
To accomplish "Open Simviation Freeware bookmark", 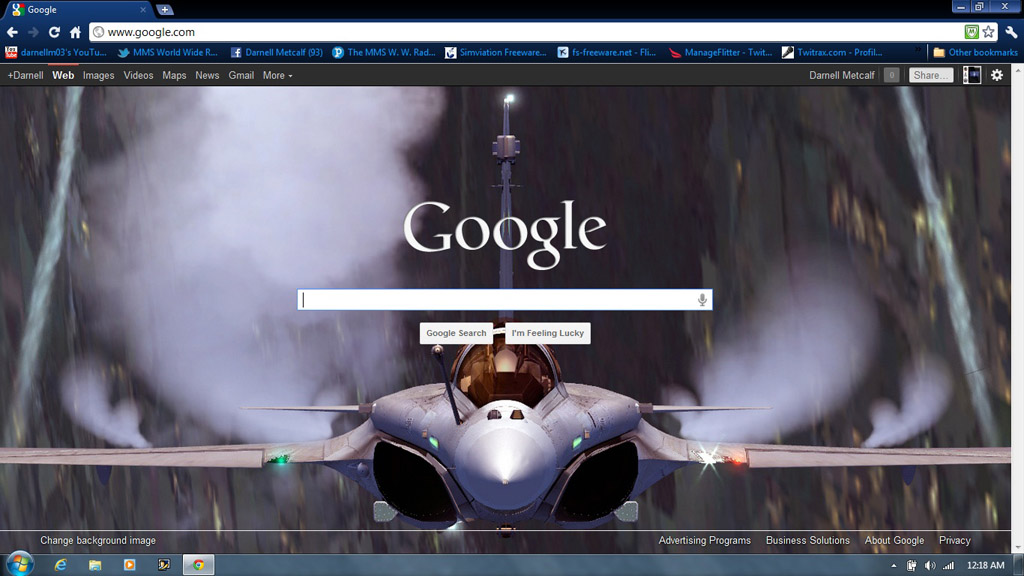I will (496, 52).
